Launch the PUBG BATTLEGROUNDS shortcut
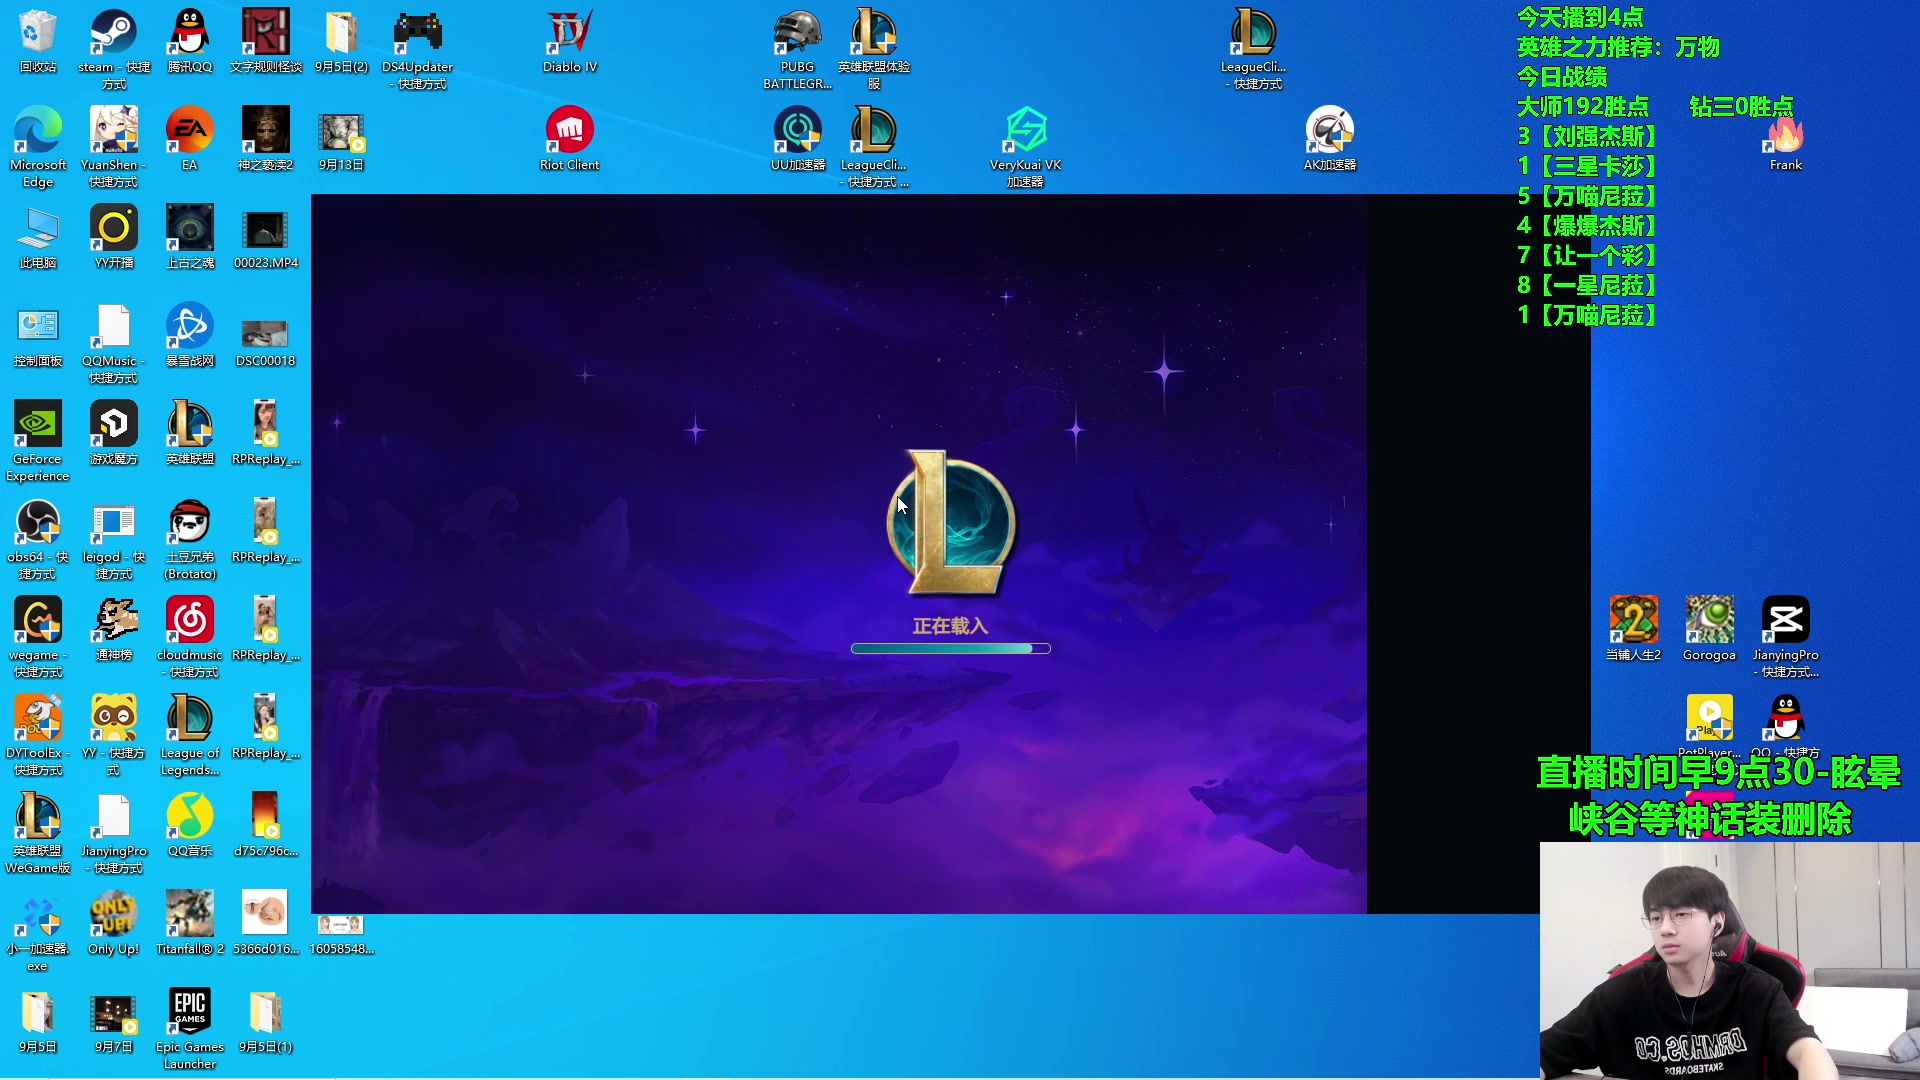The image size is (1920, 1080). (x=798, y=49)
